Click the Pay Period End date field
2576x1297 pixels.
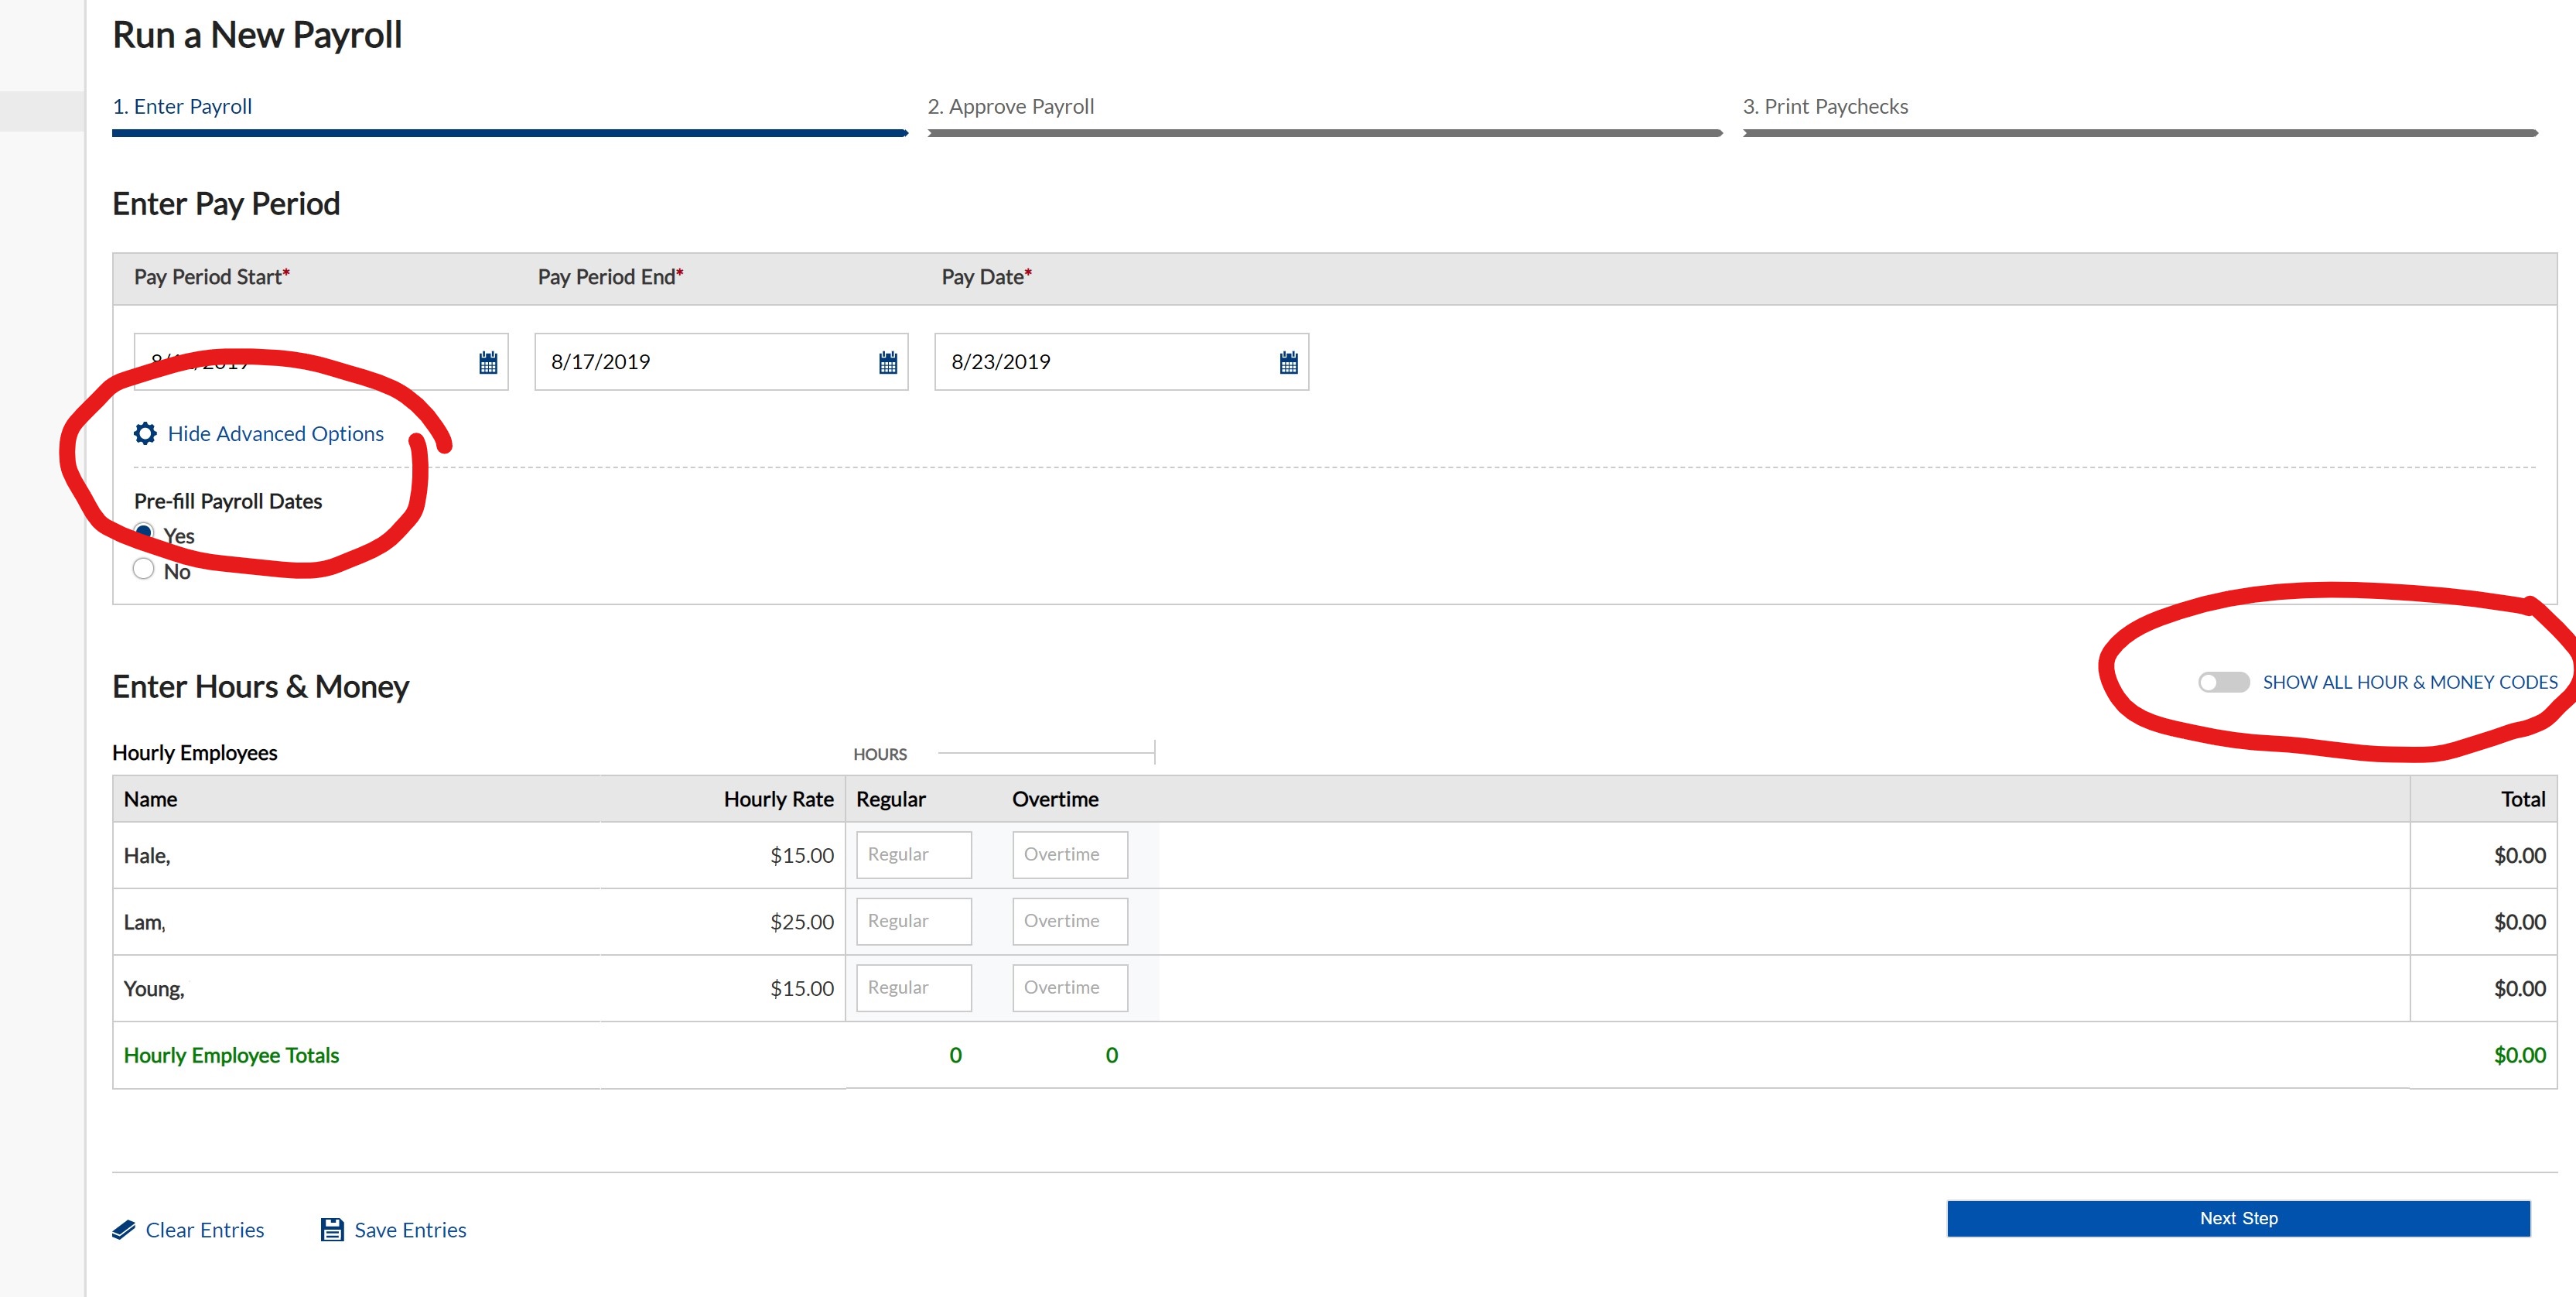pyautogui.click(x=700, y=362)
